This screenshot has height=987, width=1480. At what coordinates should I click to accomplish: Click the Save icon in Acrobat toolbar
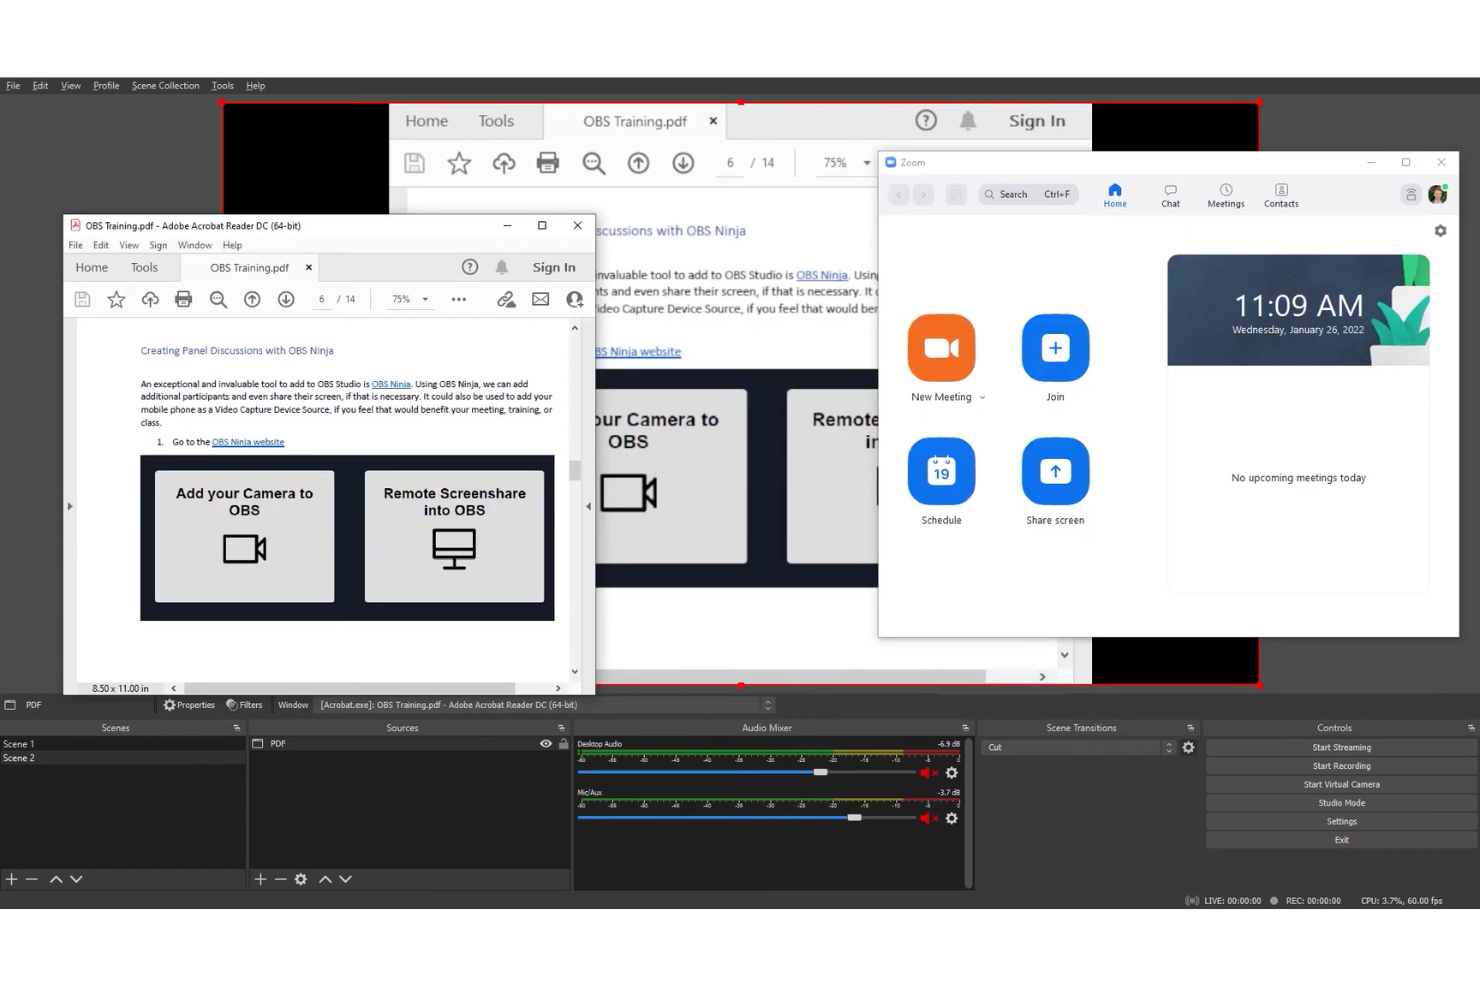tap(82, 298)
